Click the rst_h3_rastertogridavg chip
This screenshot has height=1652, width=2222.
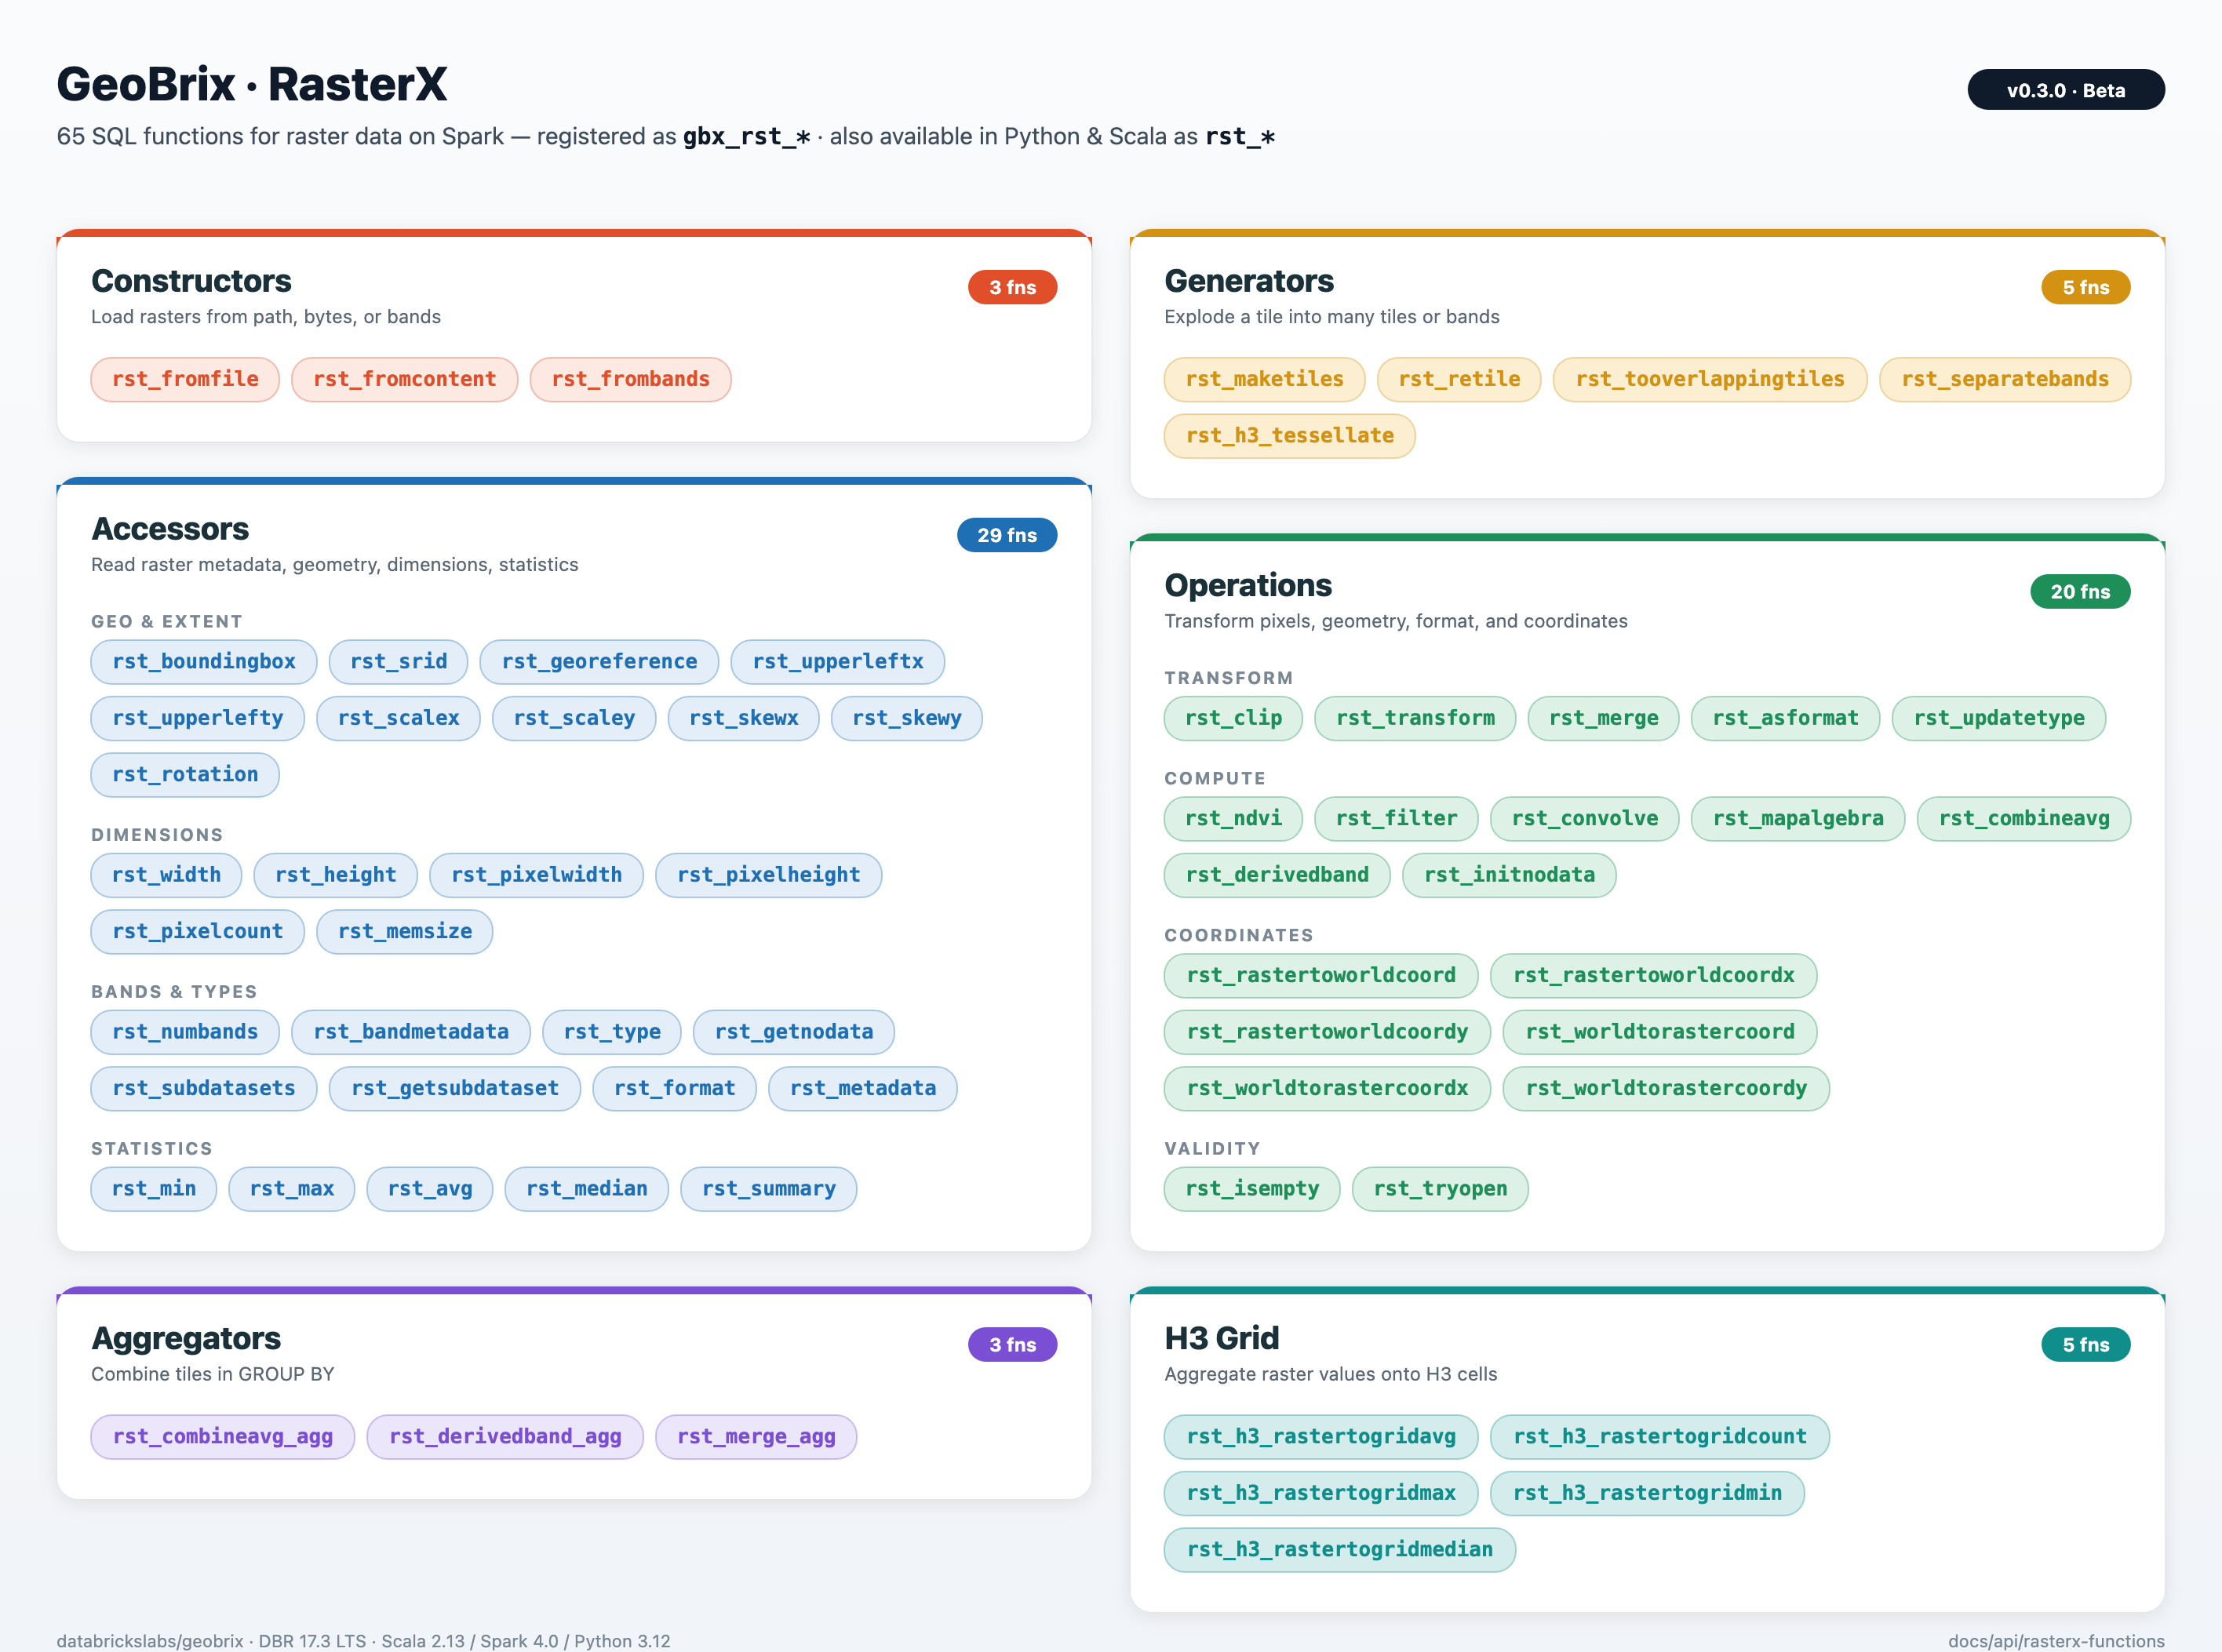tap(1321, 1437)
